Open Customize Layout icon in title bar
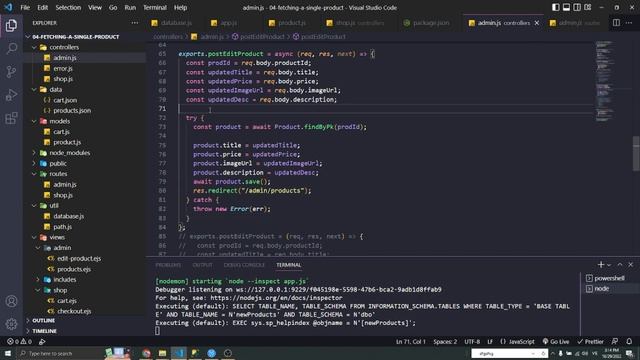Image resolution: width=640 pixels, height=360 pixels. (588, 7)
